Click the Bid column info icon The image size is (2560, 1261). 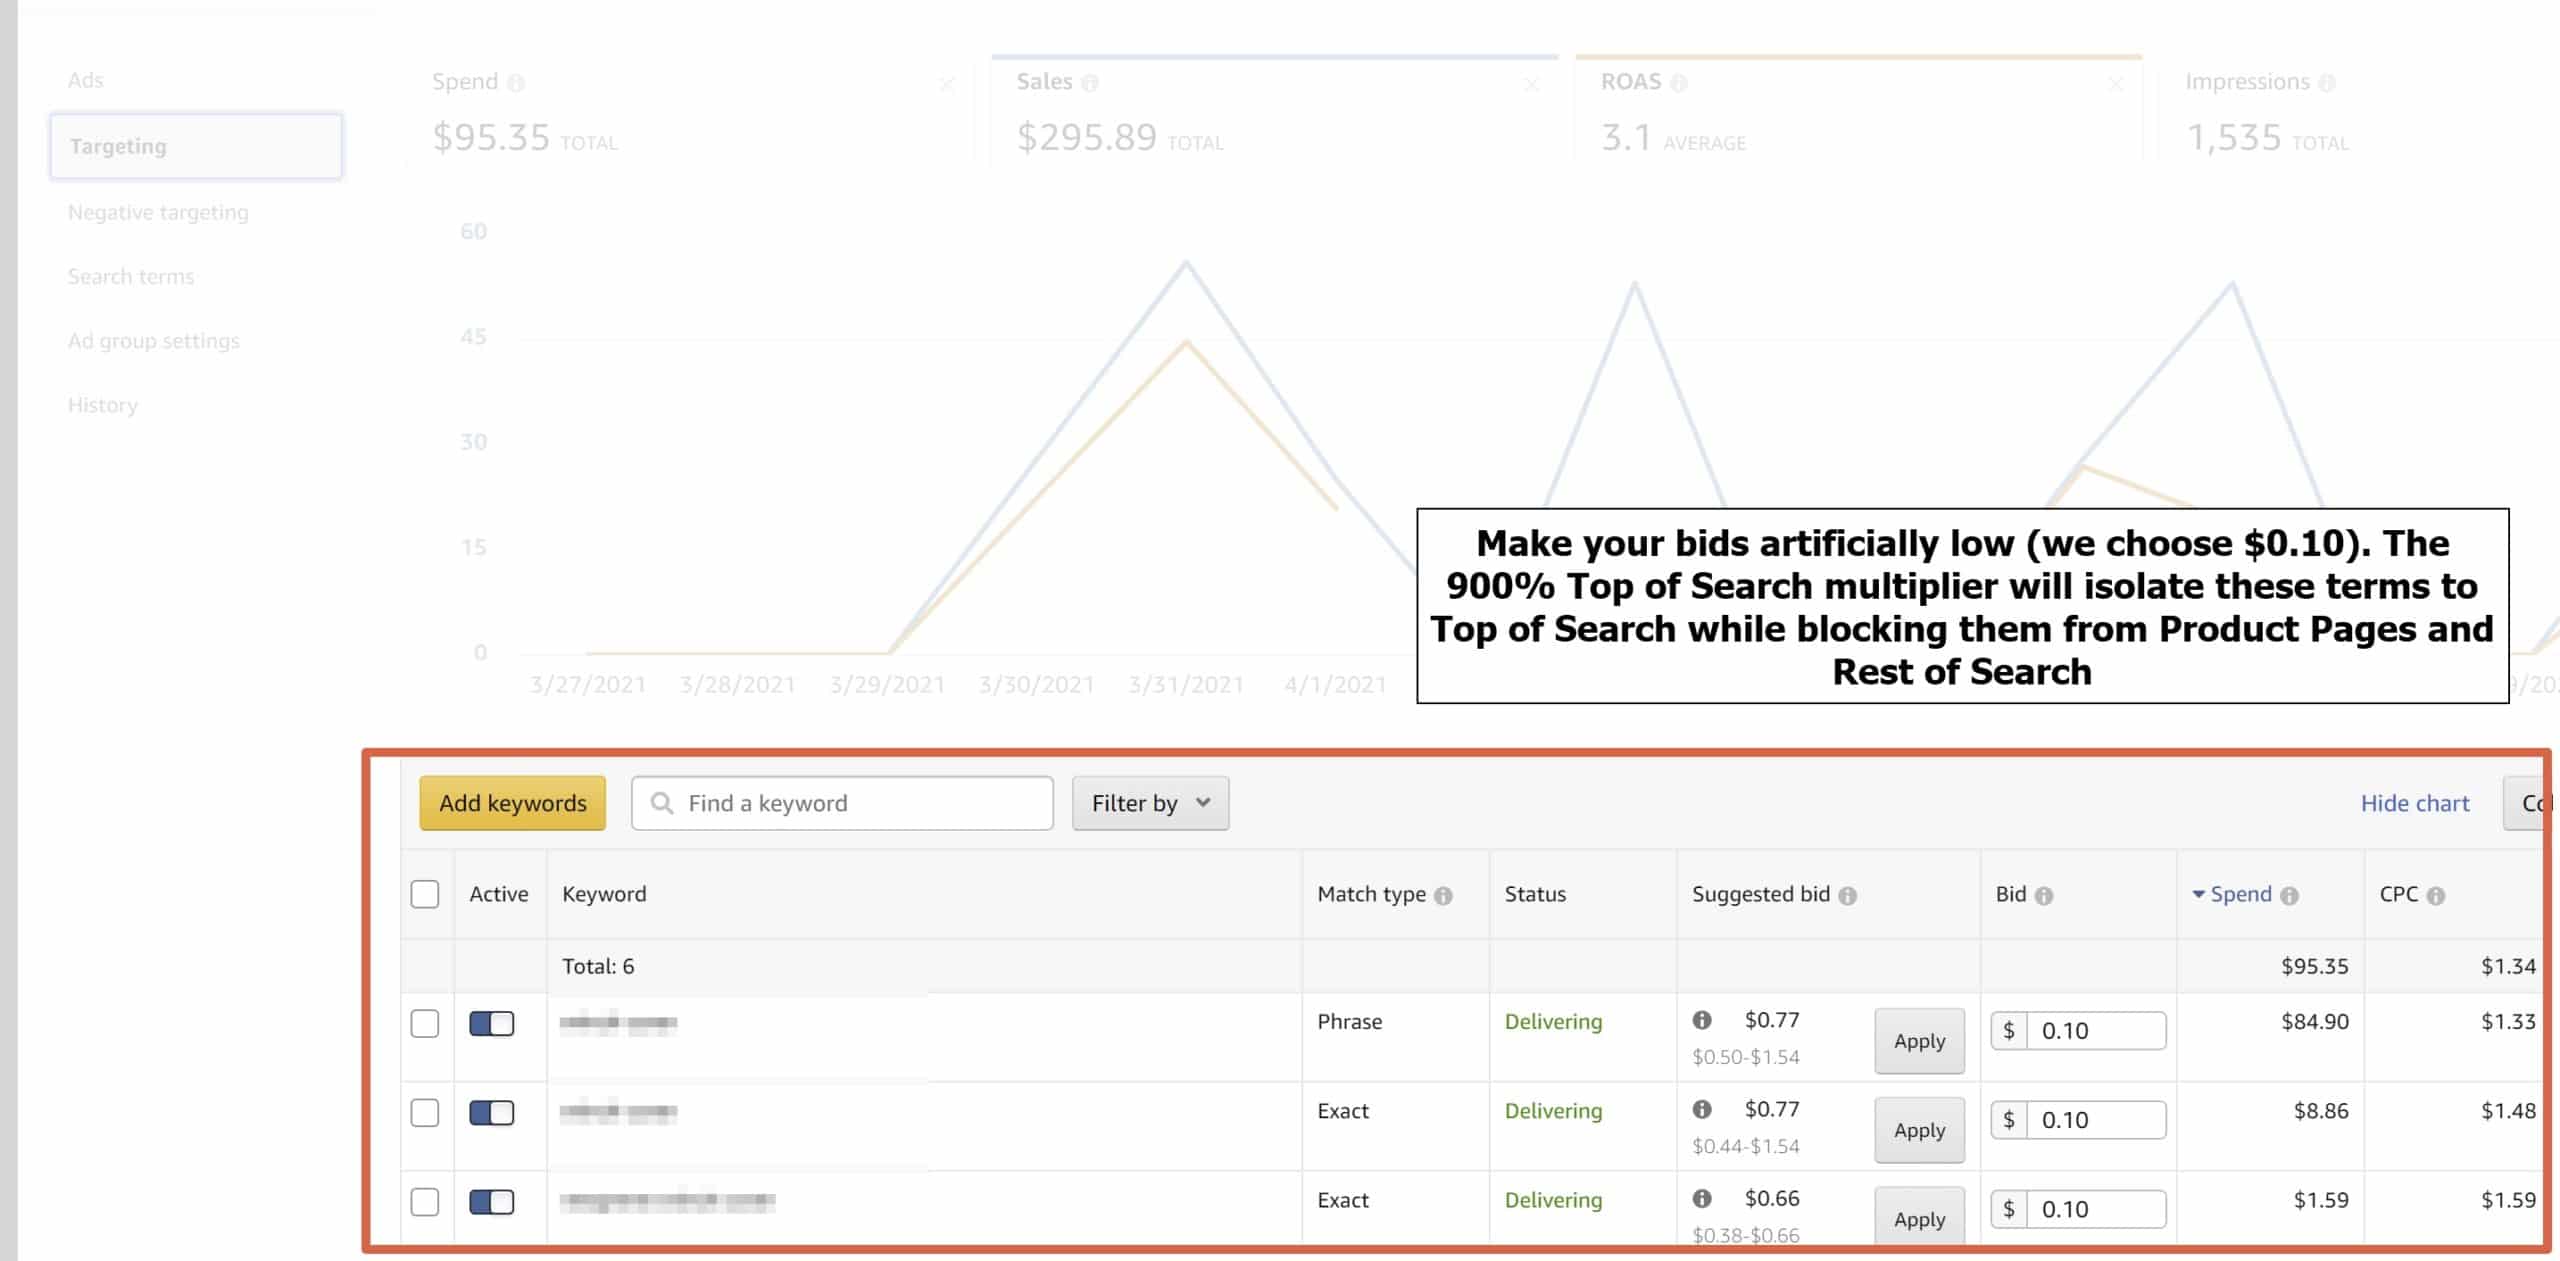pos(2044,896)
